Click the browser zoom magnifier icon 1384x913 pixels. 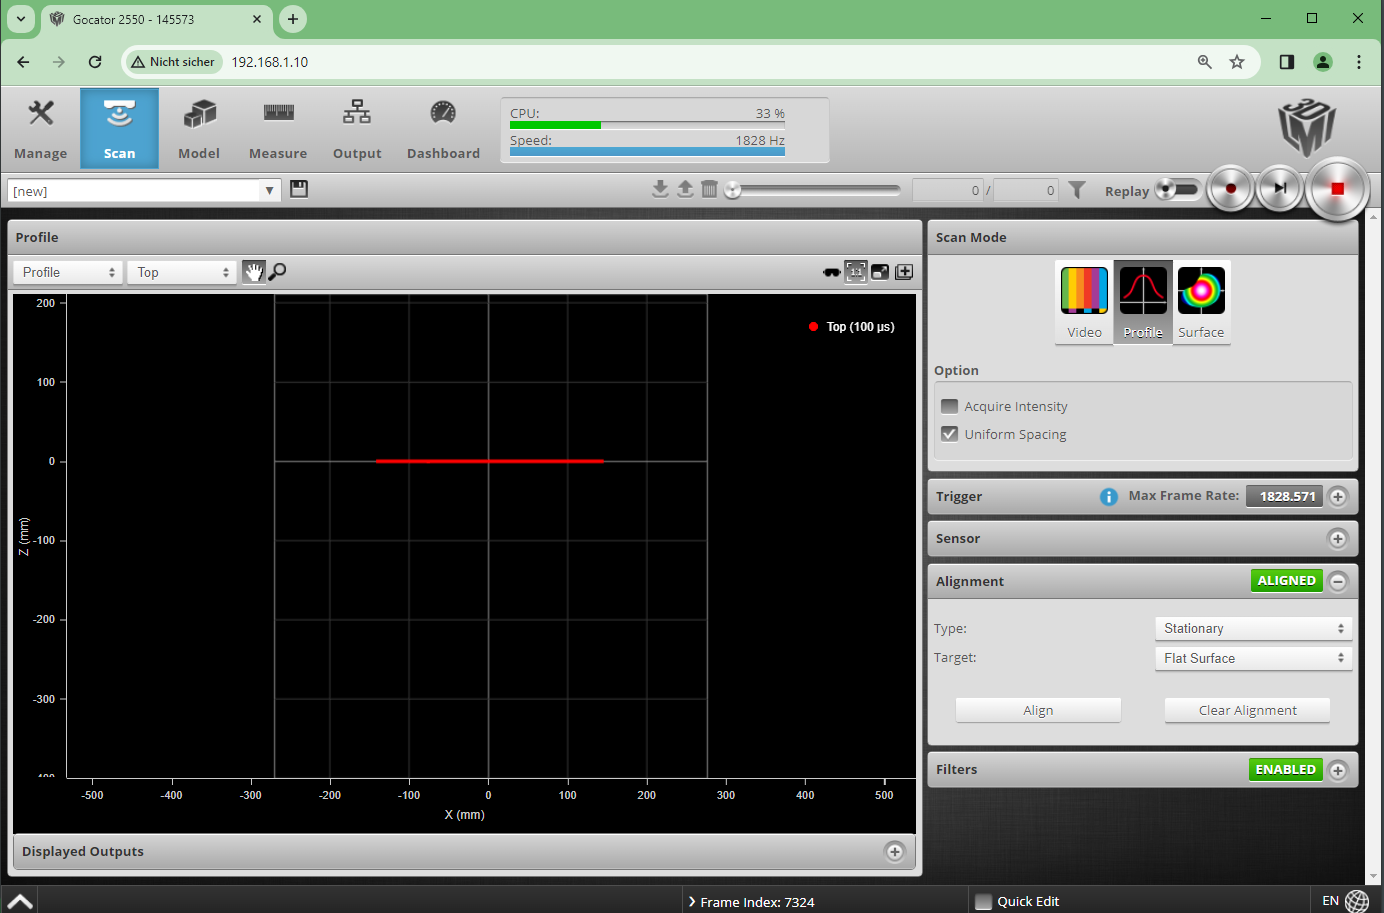click(x=1205, y=62)
